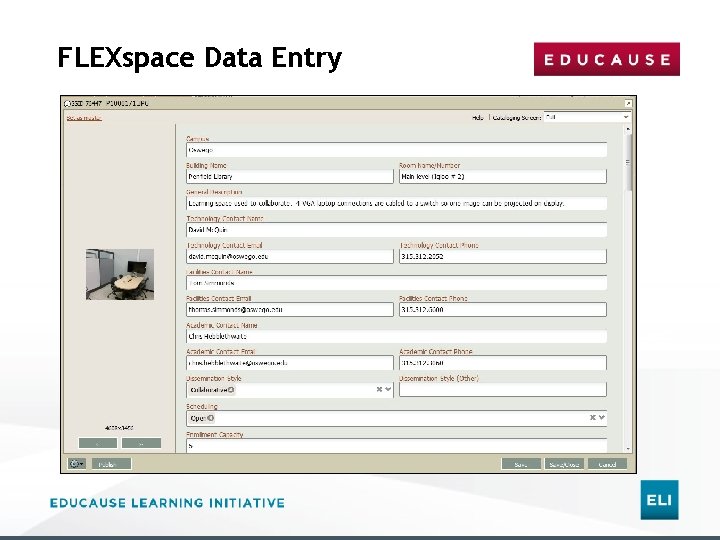Open the gear settings menu bottom-left
Image resolution: width=720 pixels, height=540 pixels.
(x=77, y=464)
